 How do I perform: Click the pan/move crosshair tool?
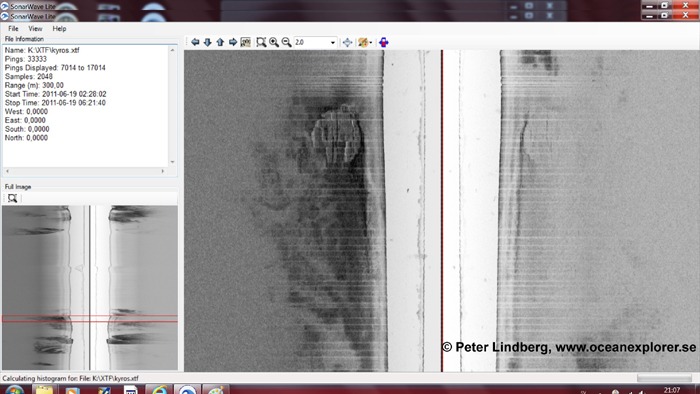pos(347,42)
